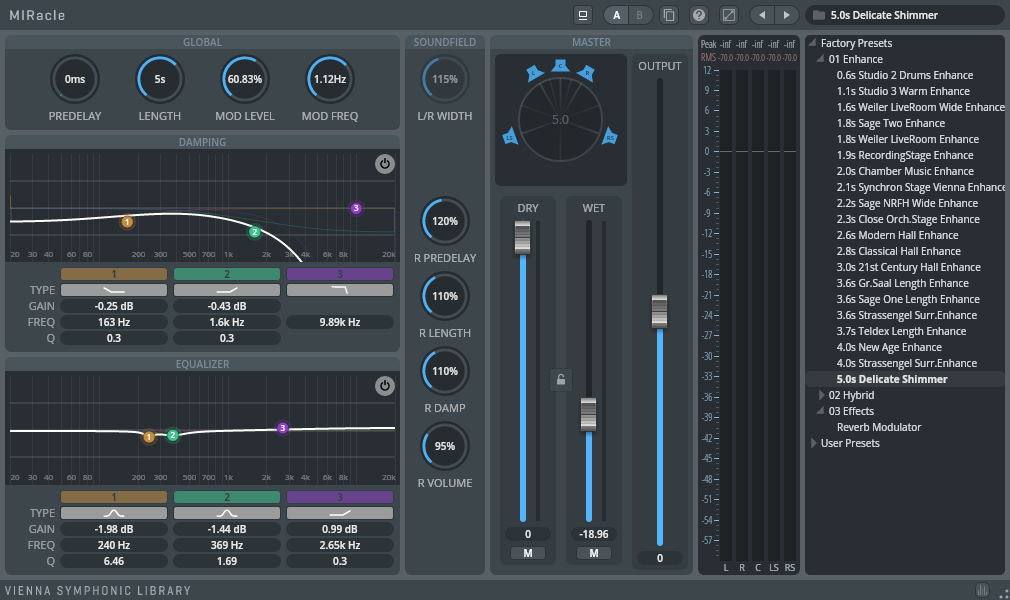Click the Length knob showing 5s

coord(160,79)
